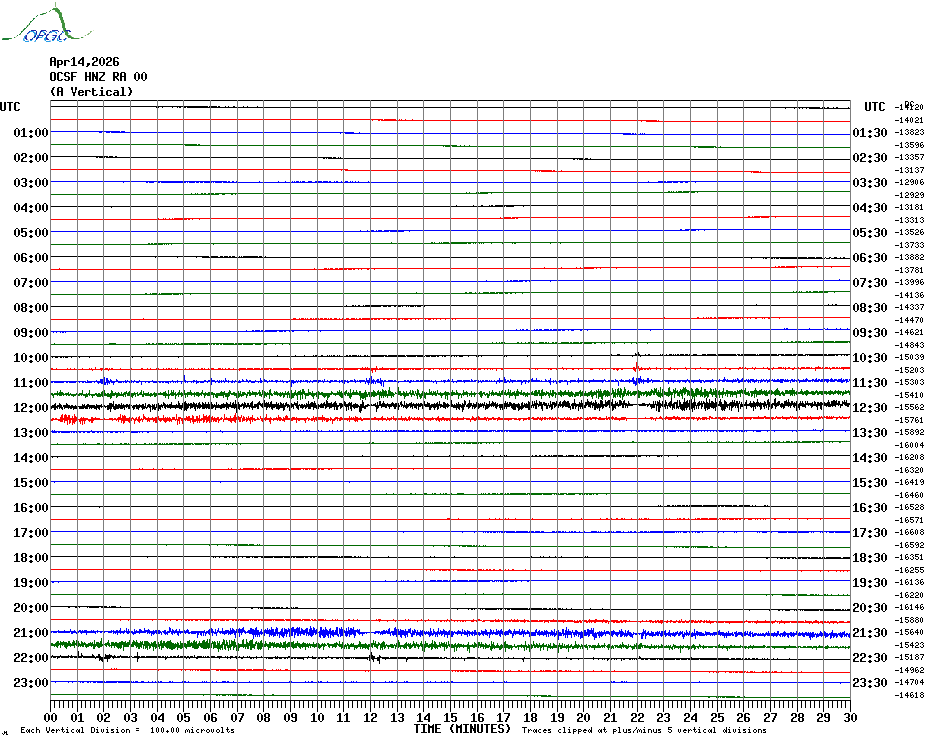Click the 'Traces clipped at plus/minus 5' note
Viewport: 930px width, 744px height.
click(644, 730)
